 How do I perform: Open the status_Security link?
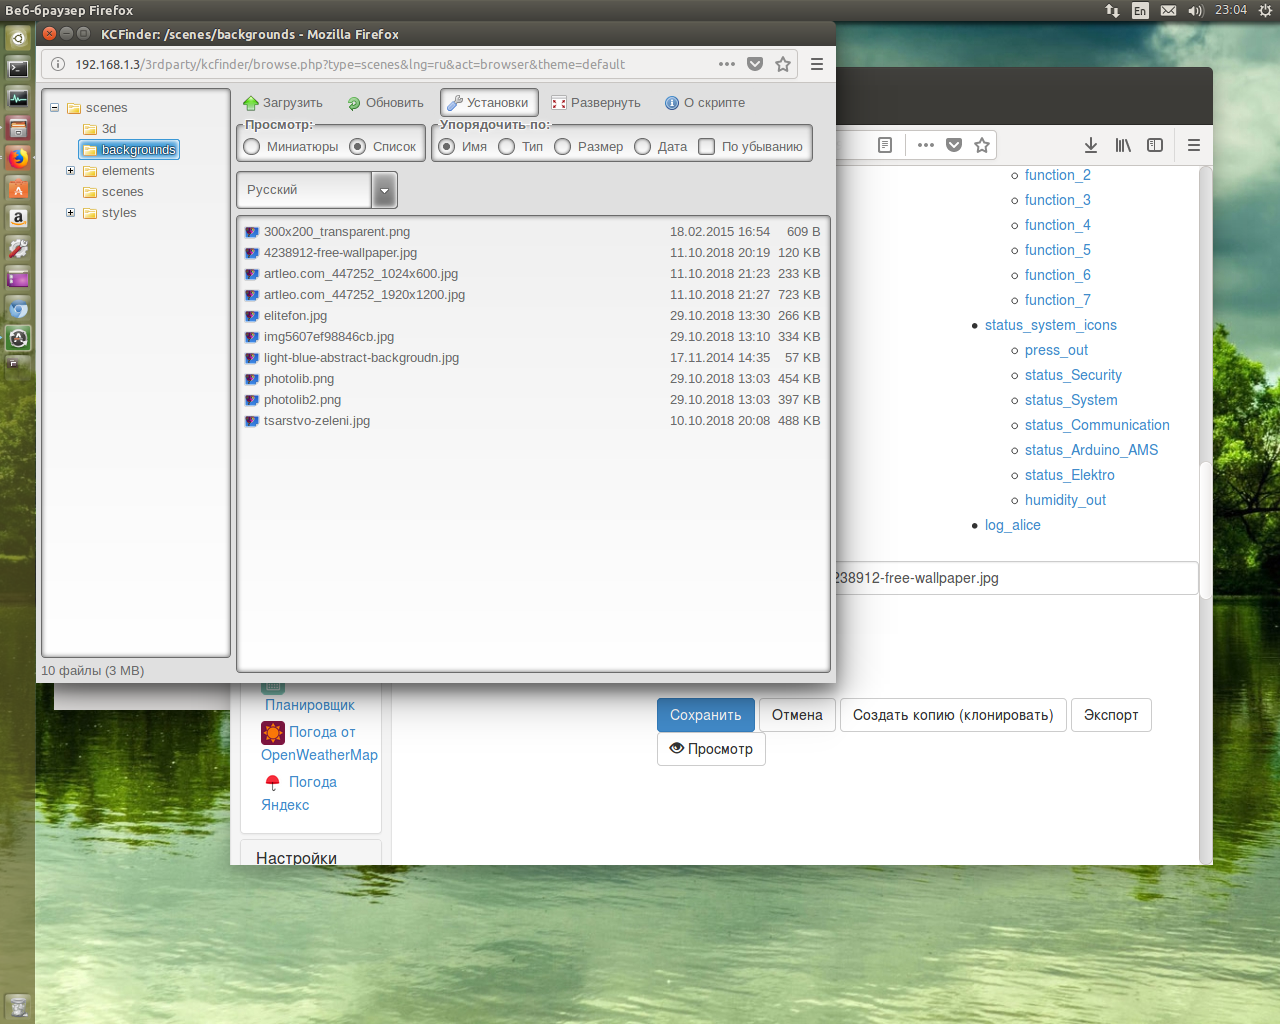(1072, 375)
